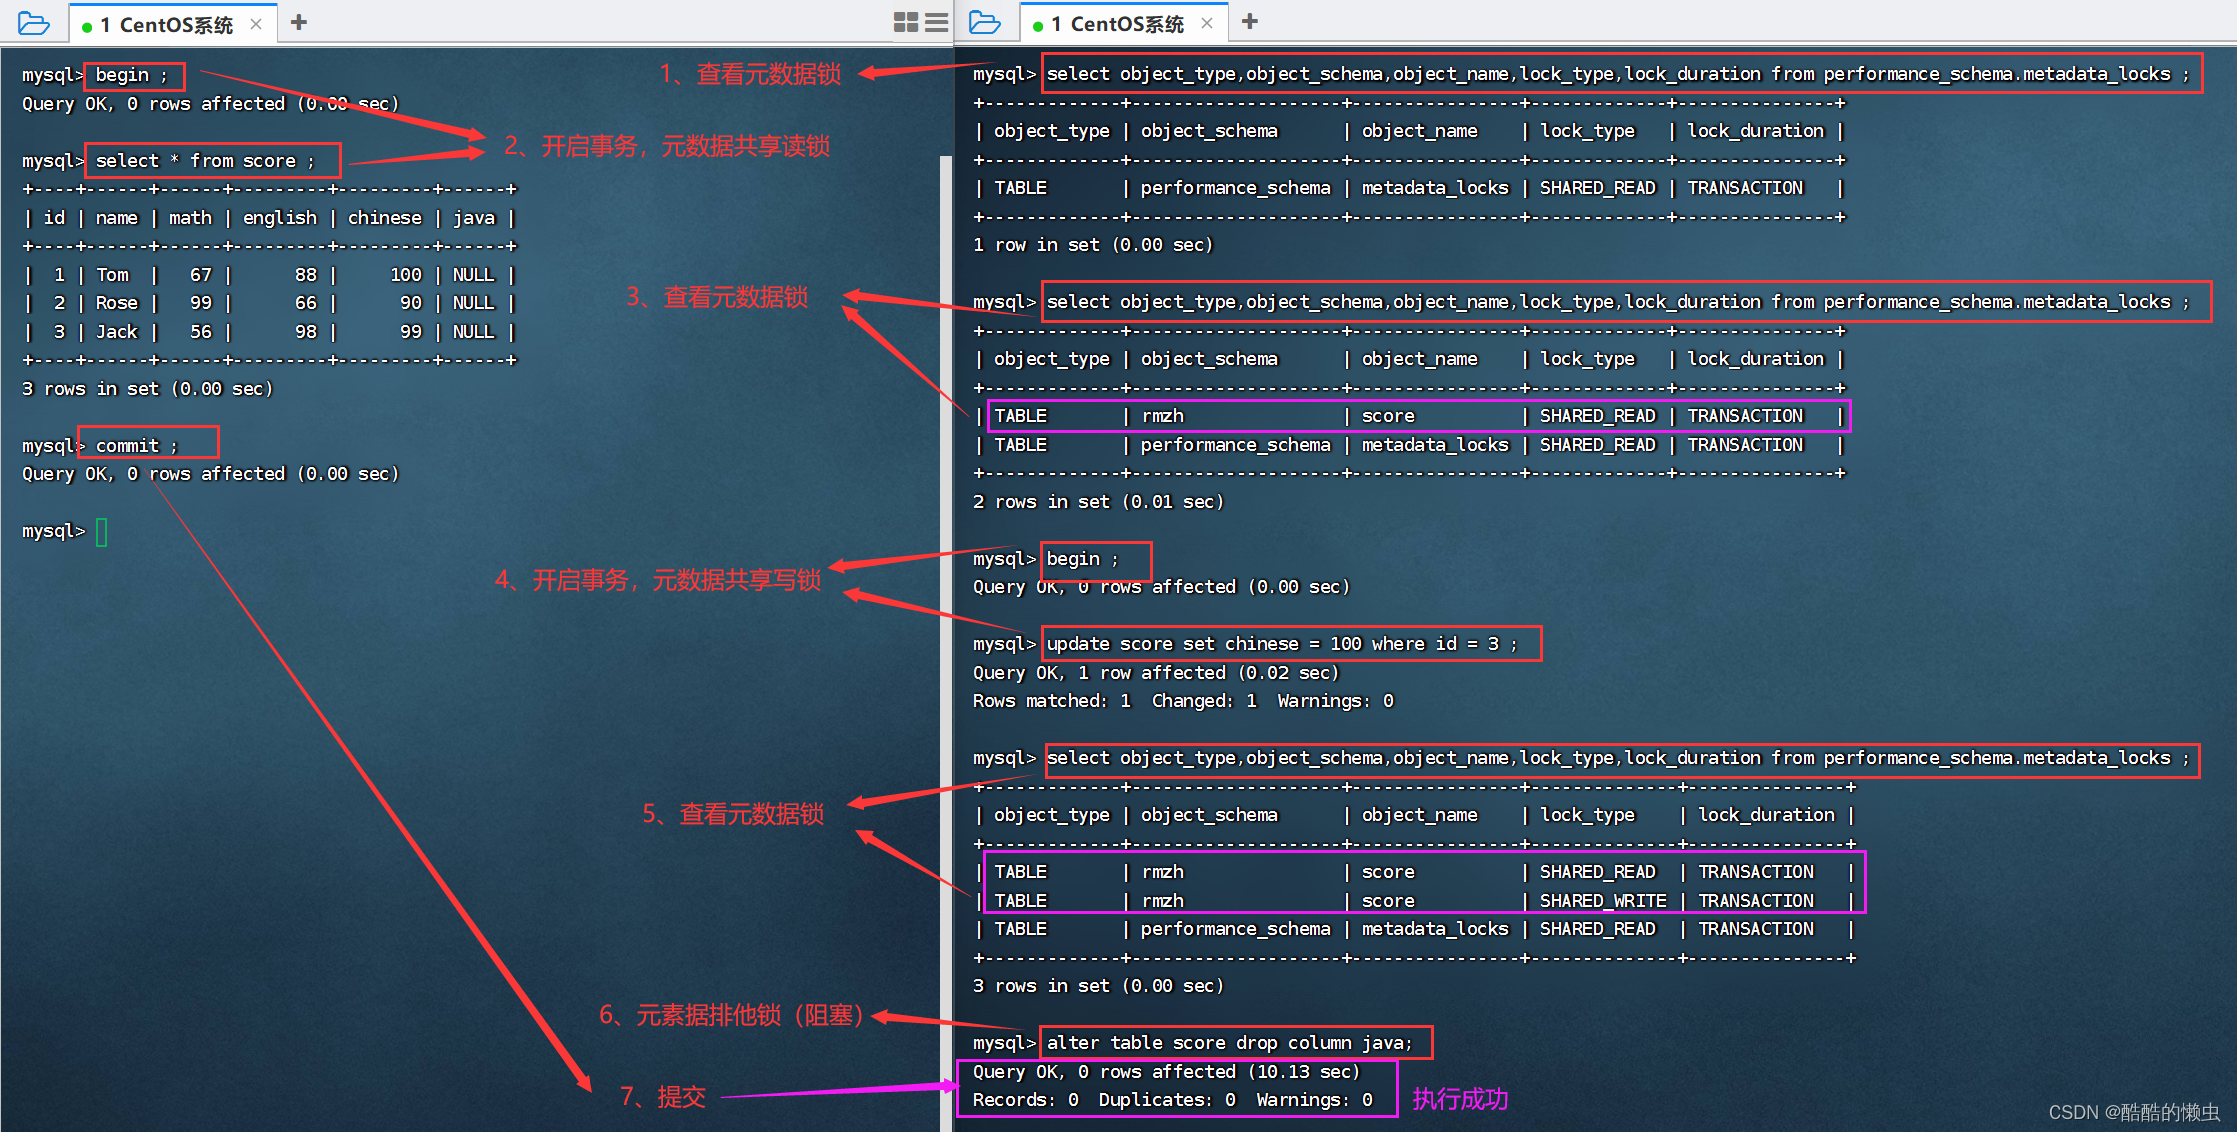Close the right CentOS系统 tab
Image resolution: width=2237 pixels, height=1132 pixels.
pyautogui.click(x=1207, y=23)
